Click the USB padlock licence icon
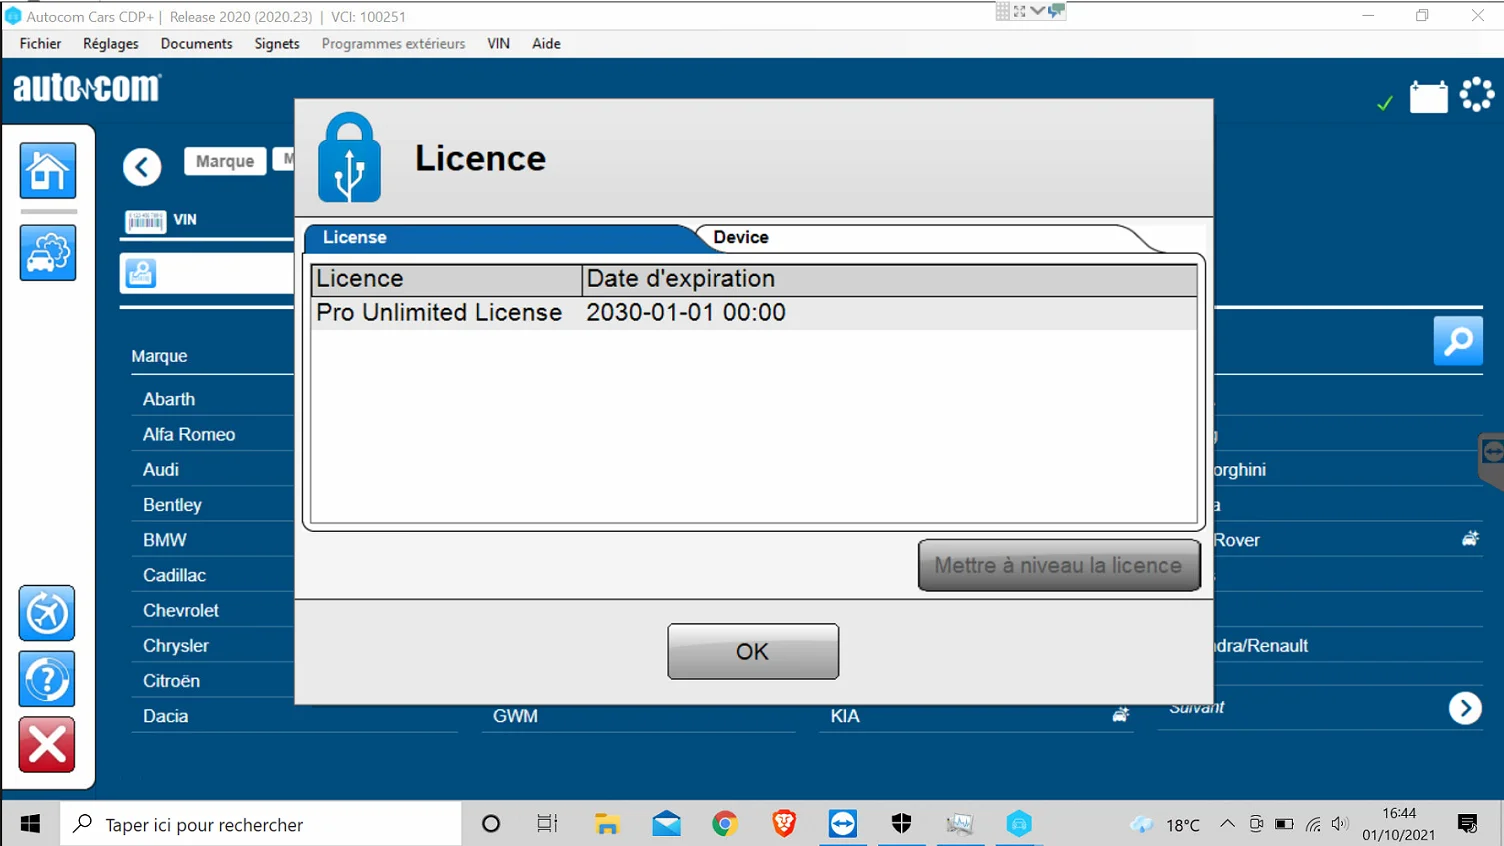 click(x=349, y=157)
